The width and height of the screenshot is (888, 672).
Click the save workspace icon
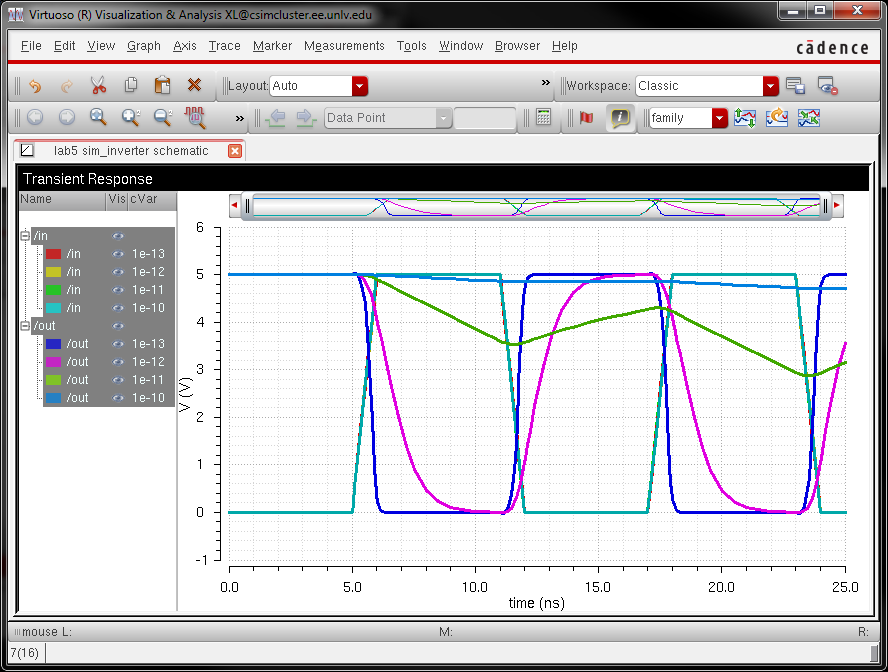tap(795, 86)
